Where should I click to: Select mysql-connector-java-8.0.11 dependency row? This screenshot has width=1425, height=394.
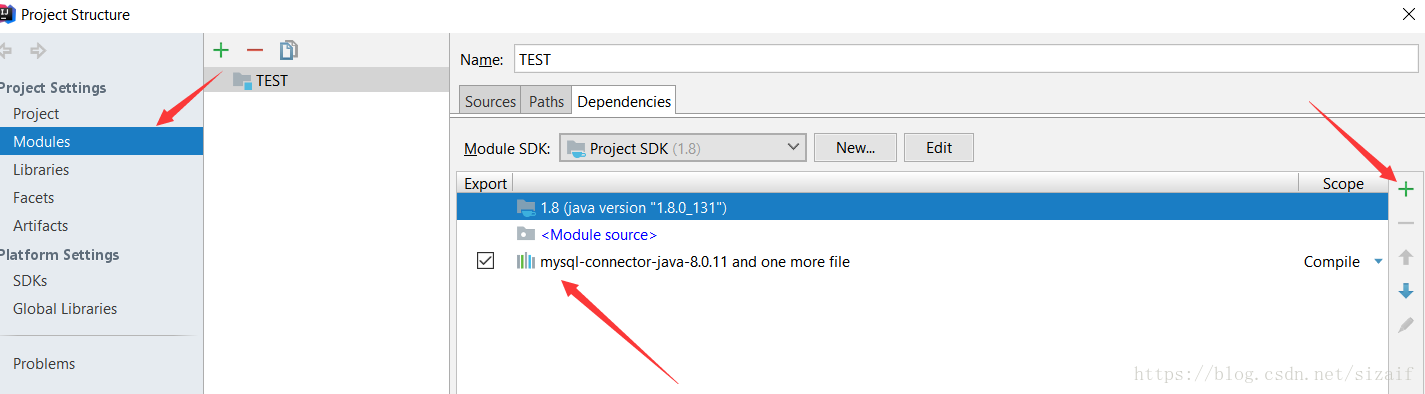coord(922,261)
